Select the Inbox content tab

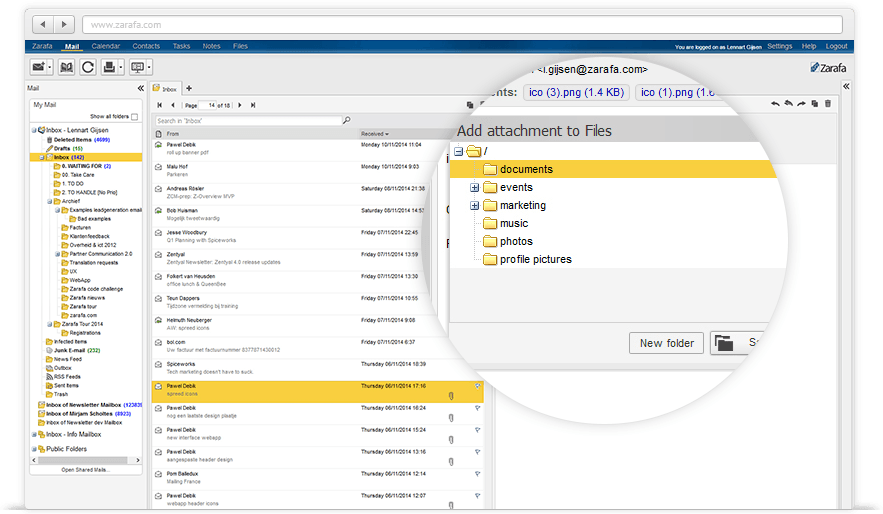click(165, 88)
